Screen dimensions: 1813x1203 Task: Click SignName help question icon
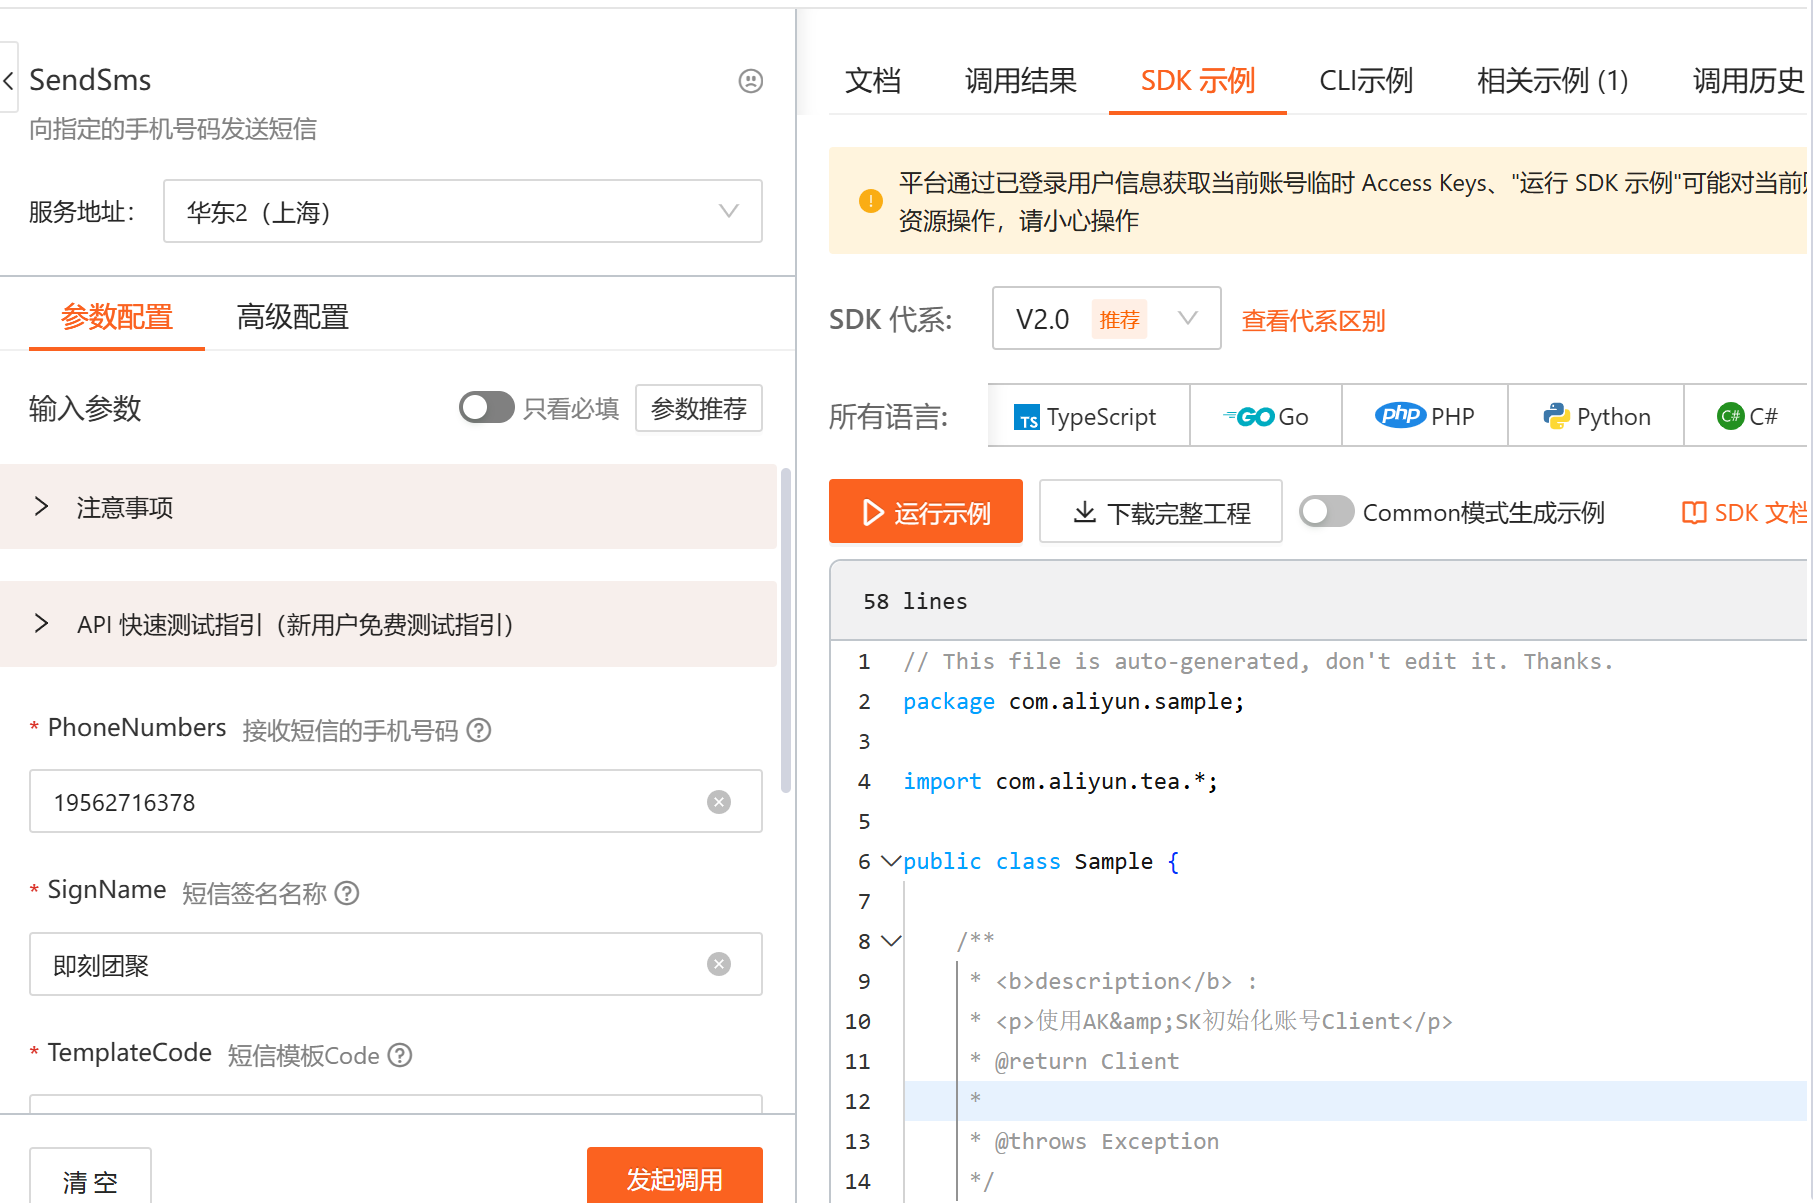coord(347,893)
